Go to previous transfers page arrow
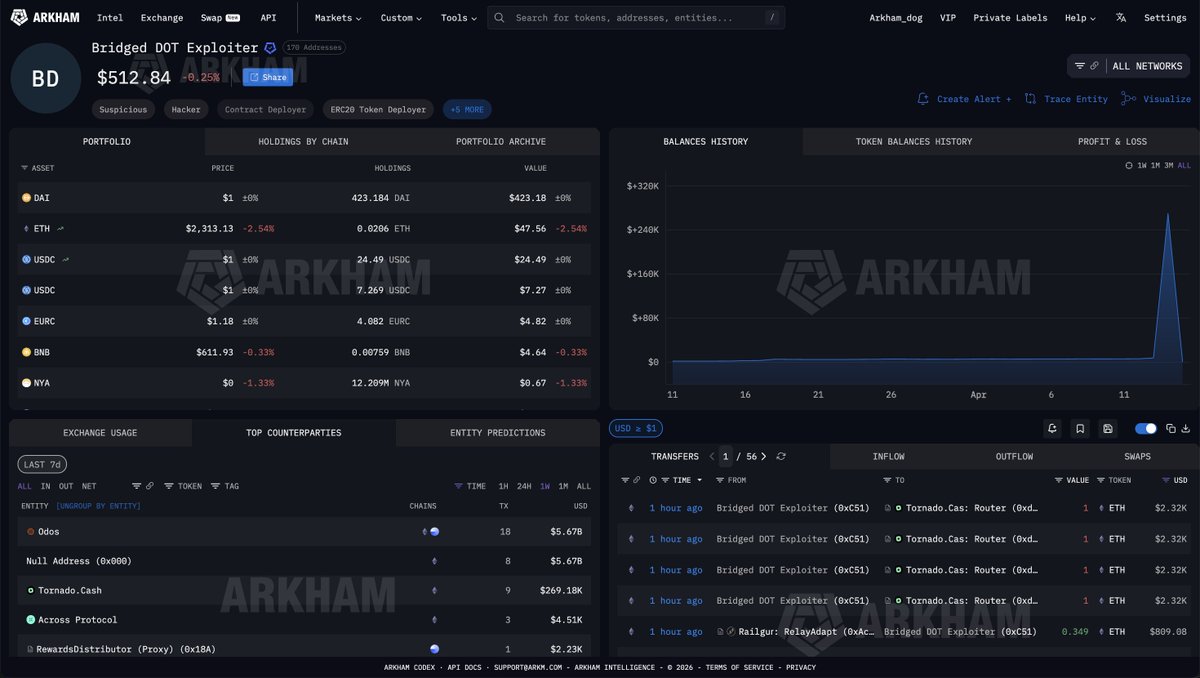The image size is (1200, 678). tap(712, 456)
